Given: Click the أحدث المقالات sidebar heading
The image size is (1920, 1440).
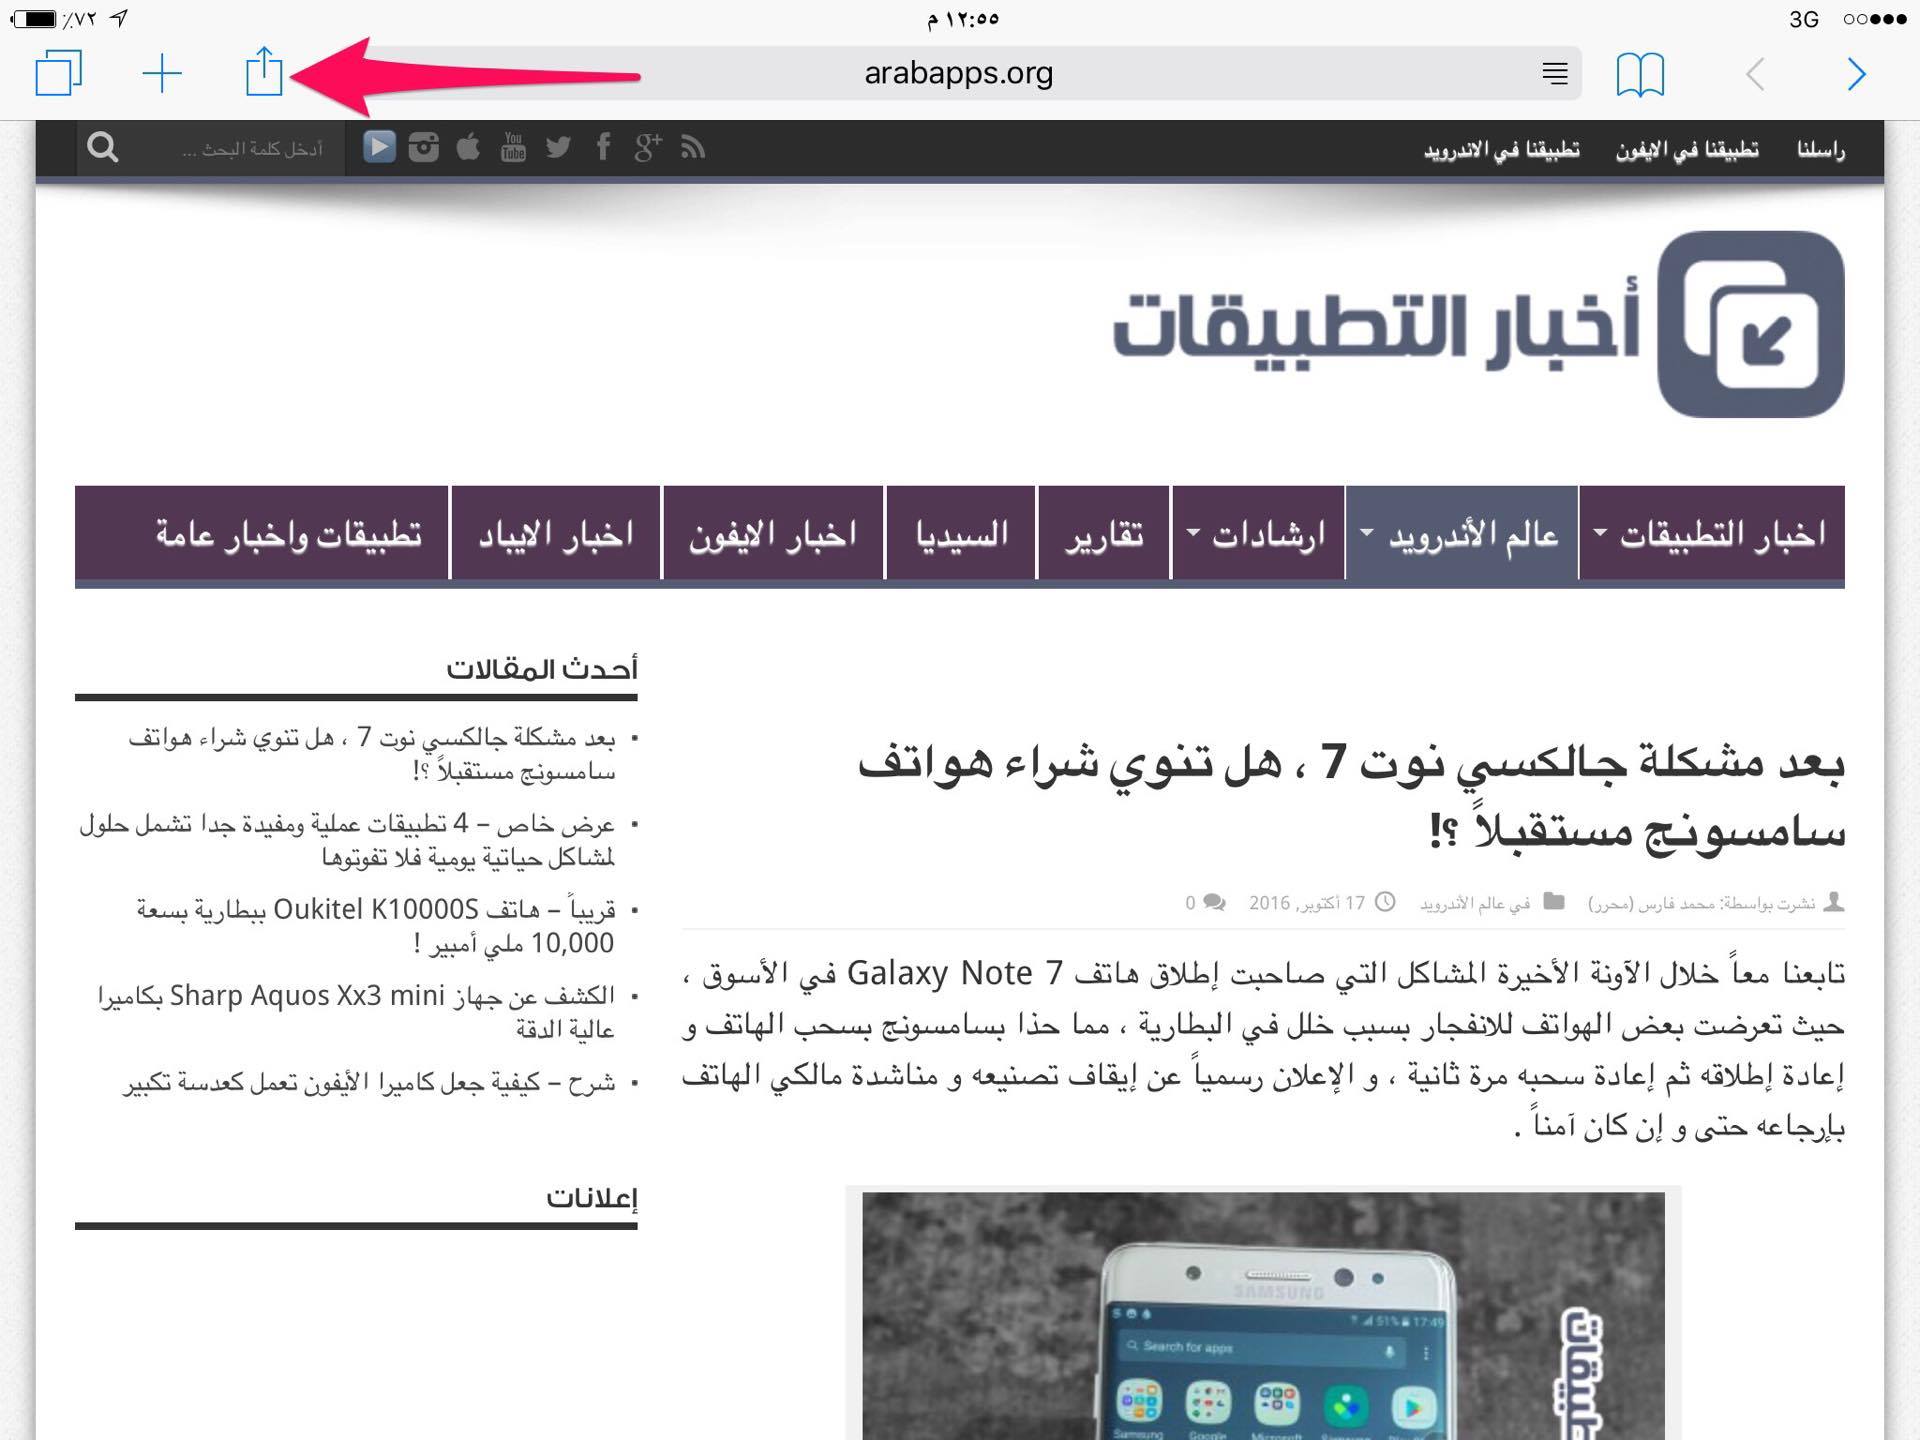Looking at the screenshot, I should coord(541,668).
